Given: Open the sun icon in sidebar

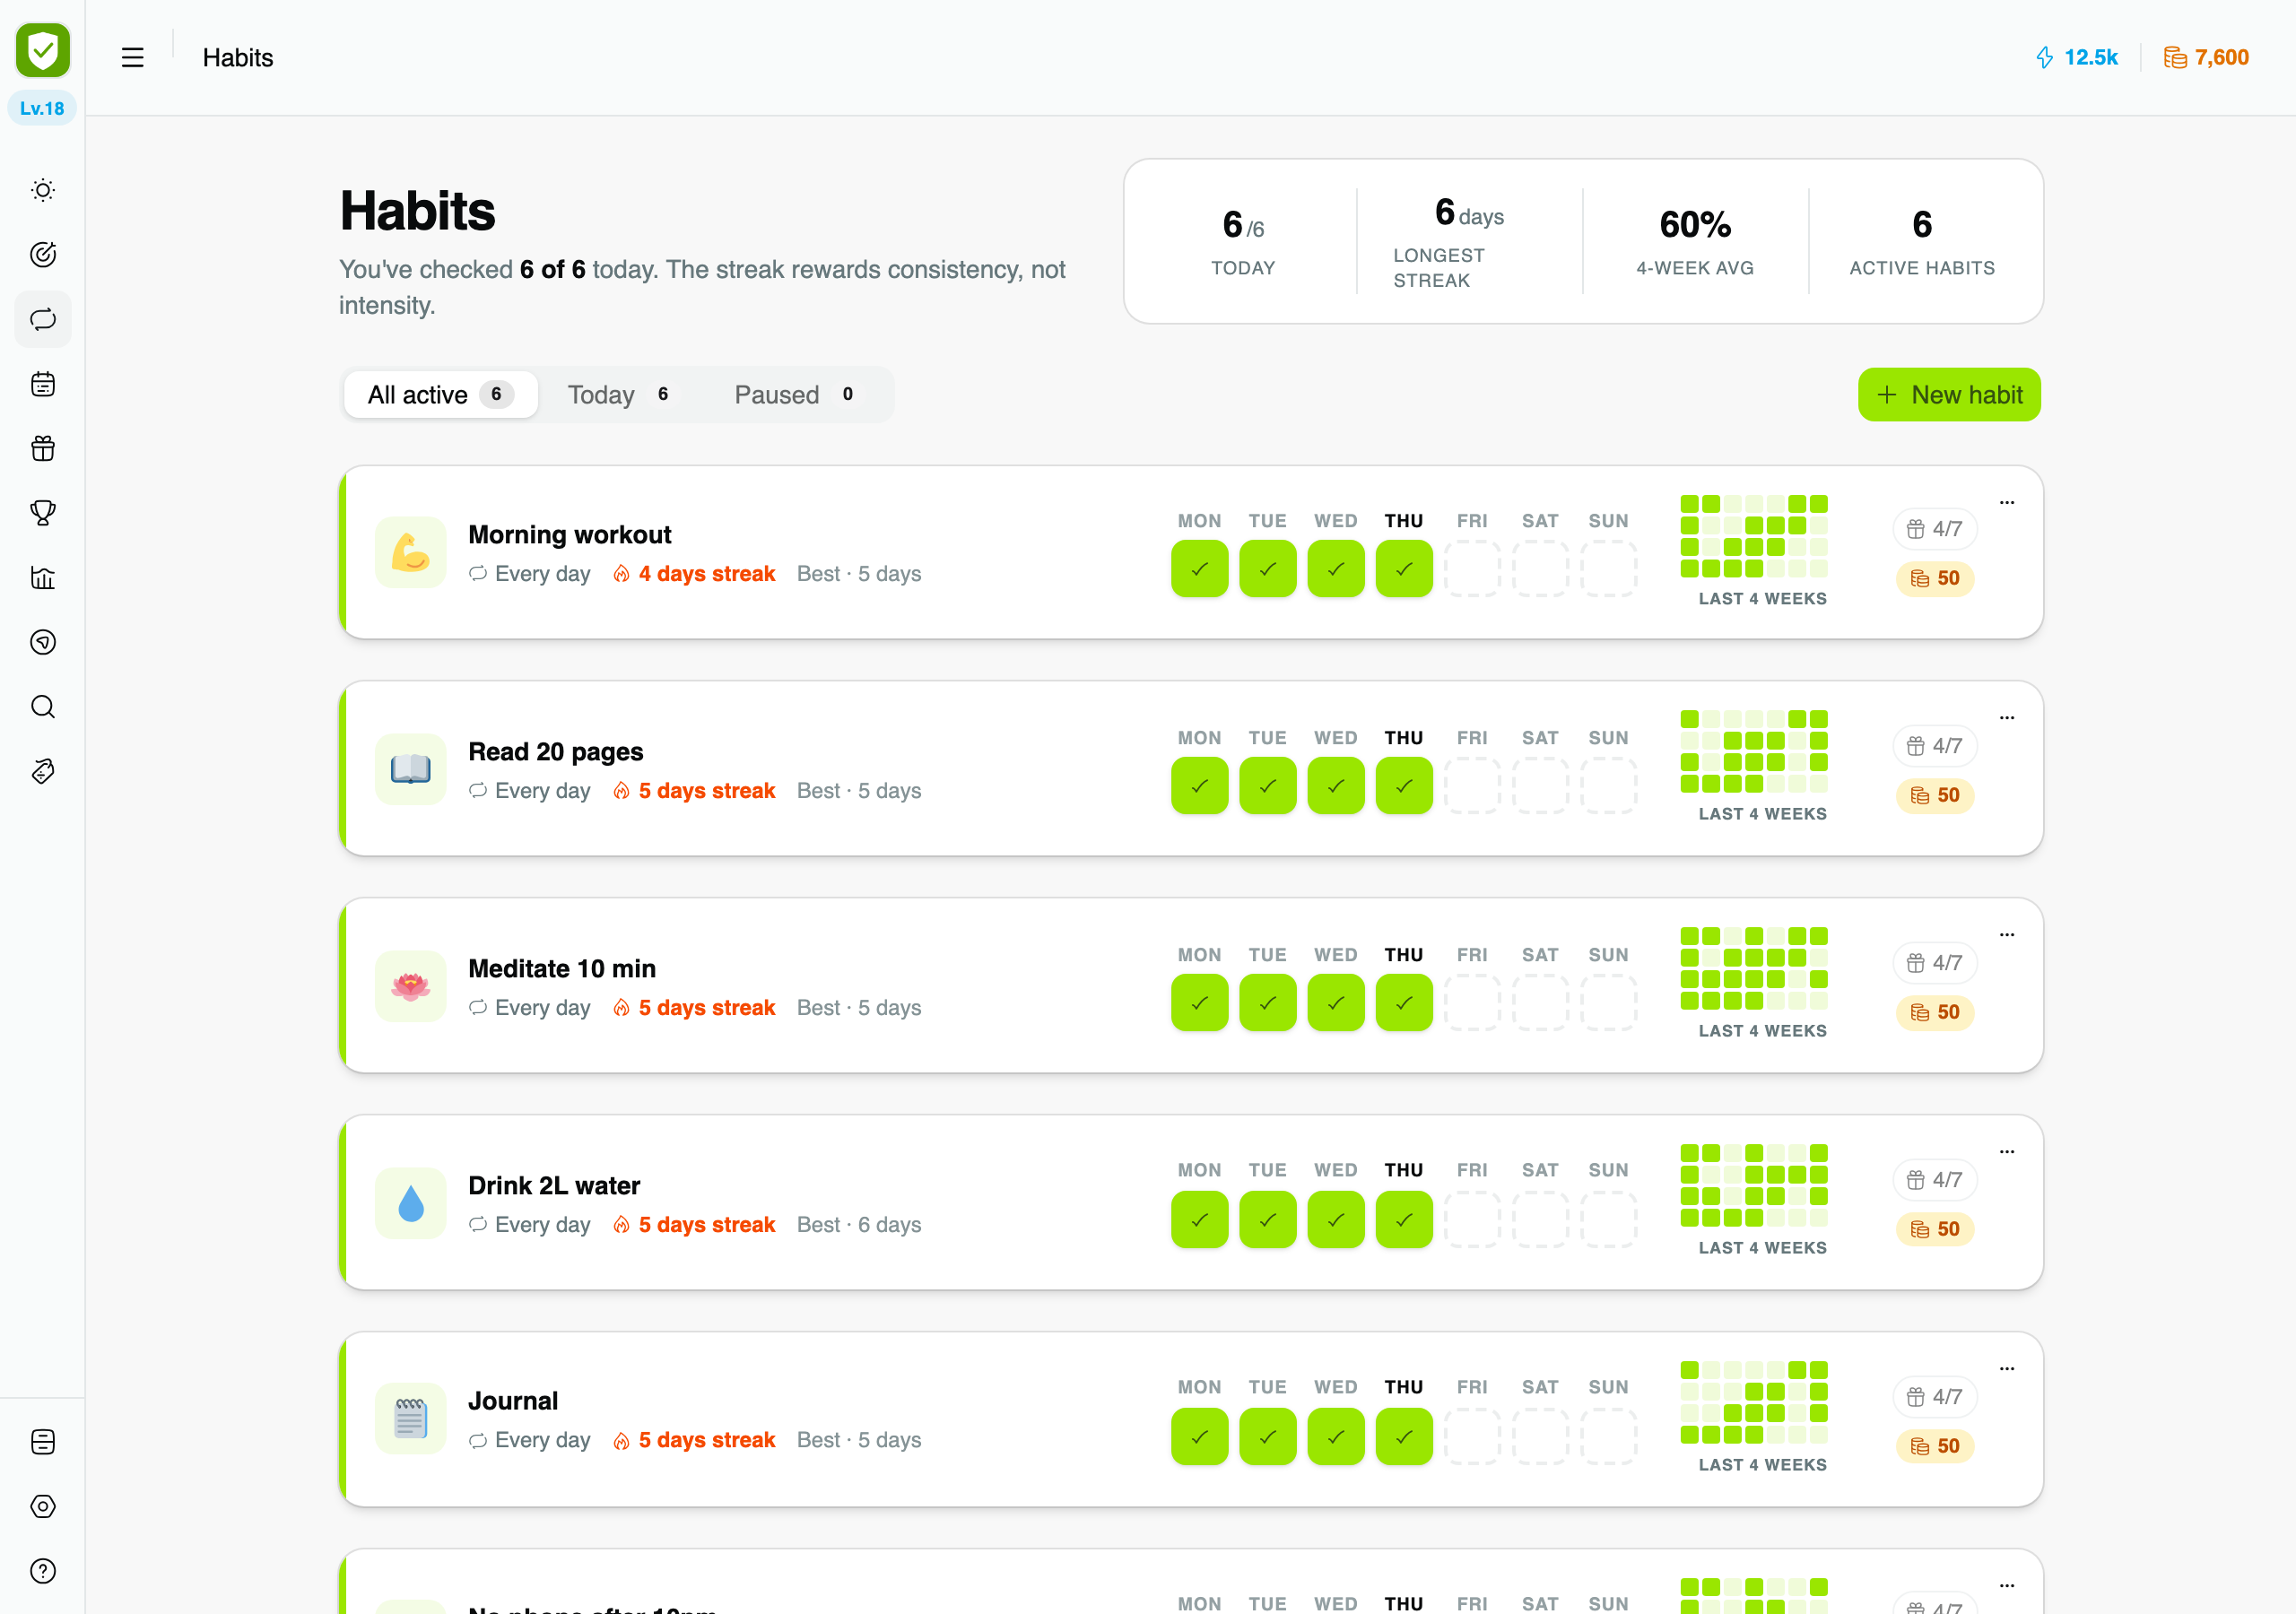Looking at the screenshot, I should [x=43, y=190].
